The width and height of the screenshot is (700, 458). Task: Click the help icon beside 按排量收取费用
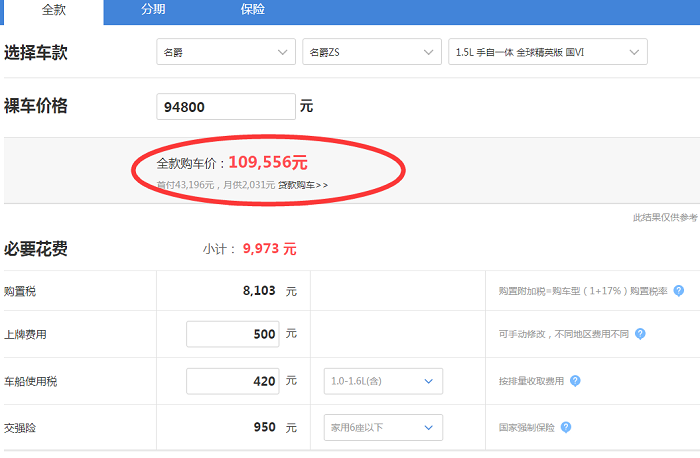click(575, 381)
